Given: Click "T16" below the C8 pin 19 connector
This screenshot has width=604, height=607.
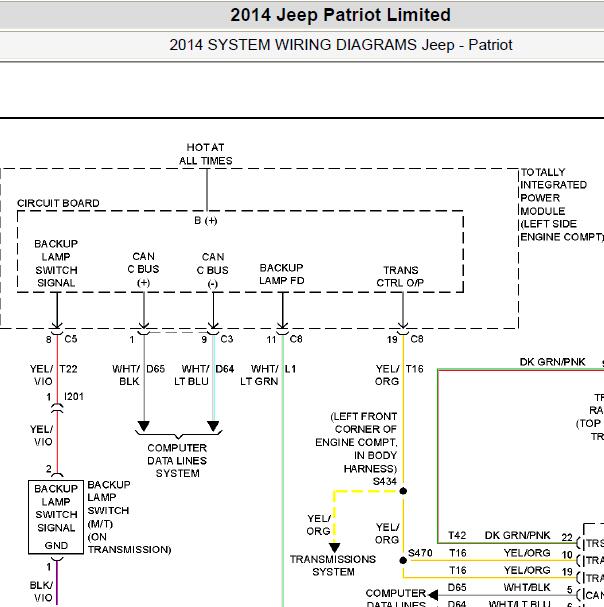Looking at the screenshot, I should (415, 369).
